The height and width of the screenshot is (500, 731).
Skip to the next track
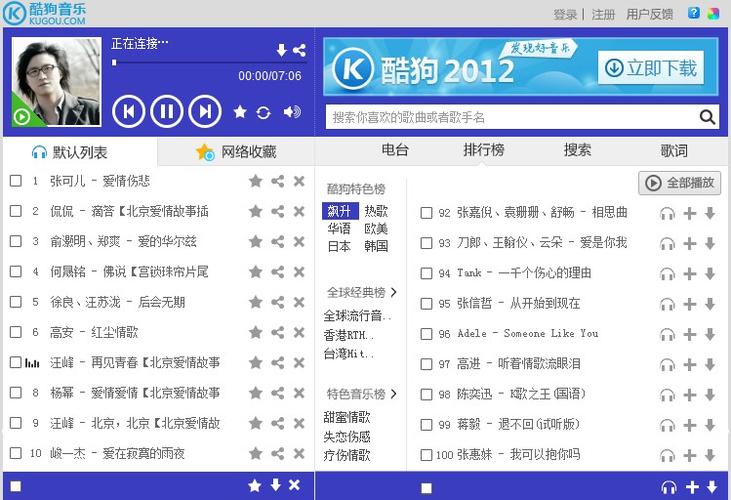[205, 111]
